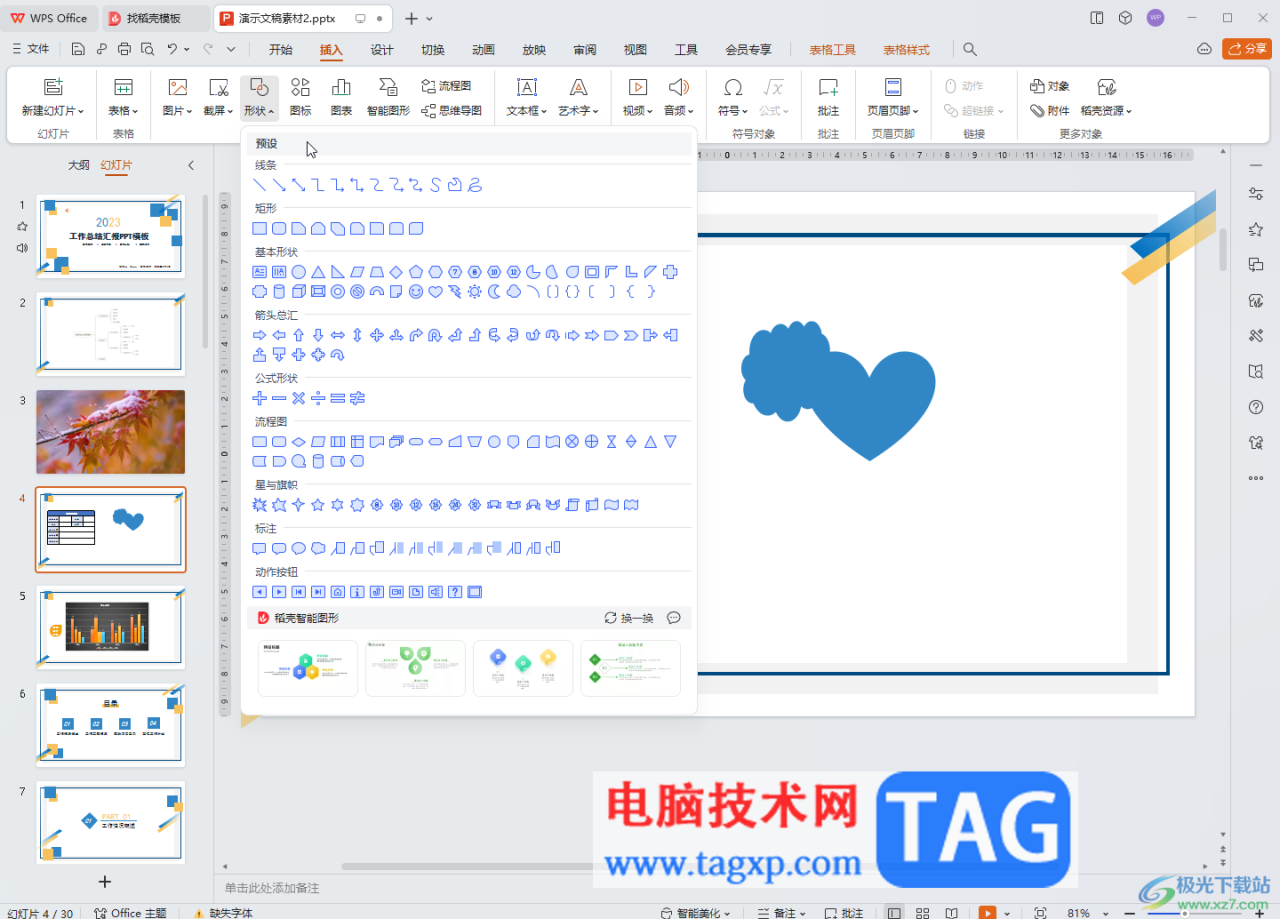
Task: Start slideshow with orange play button
Action: point(987,913)
